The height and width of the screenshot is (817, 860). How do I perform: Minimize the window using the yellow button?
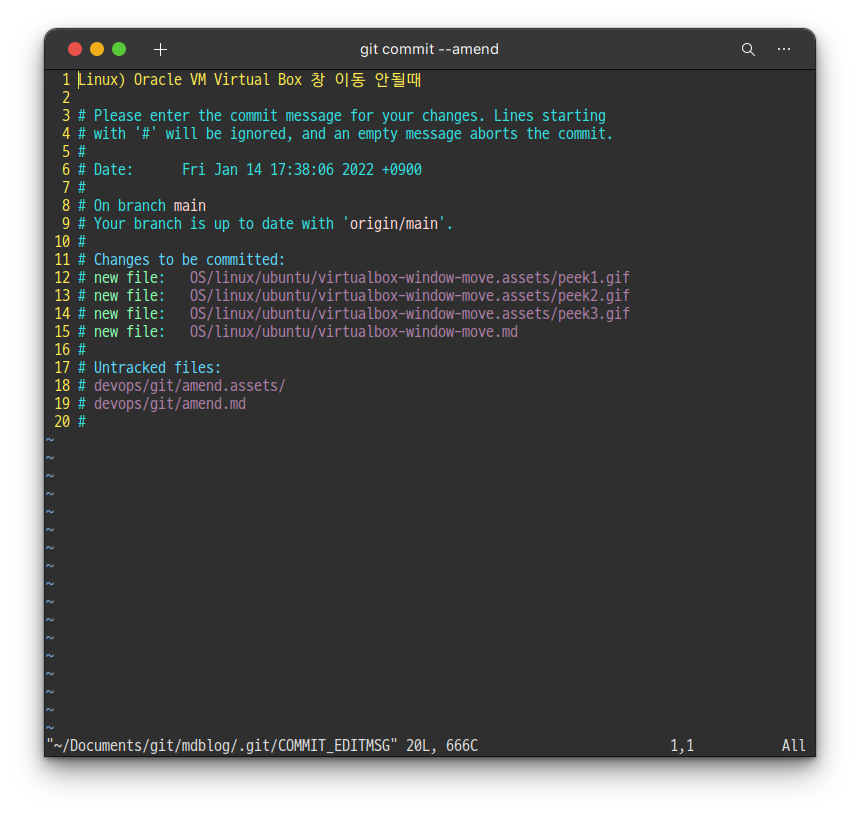97,49
